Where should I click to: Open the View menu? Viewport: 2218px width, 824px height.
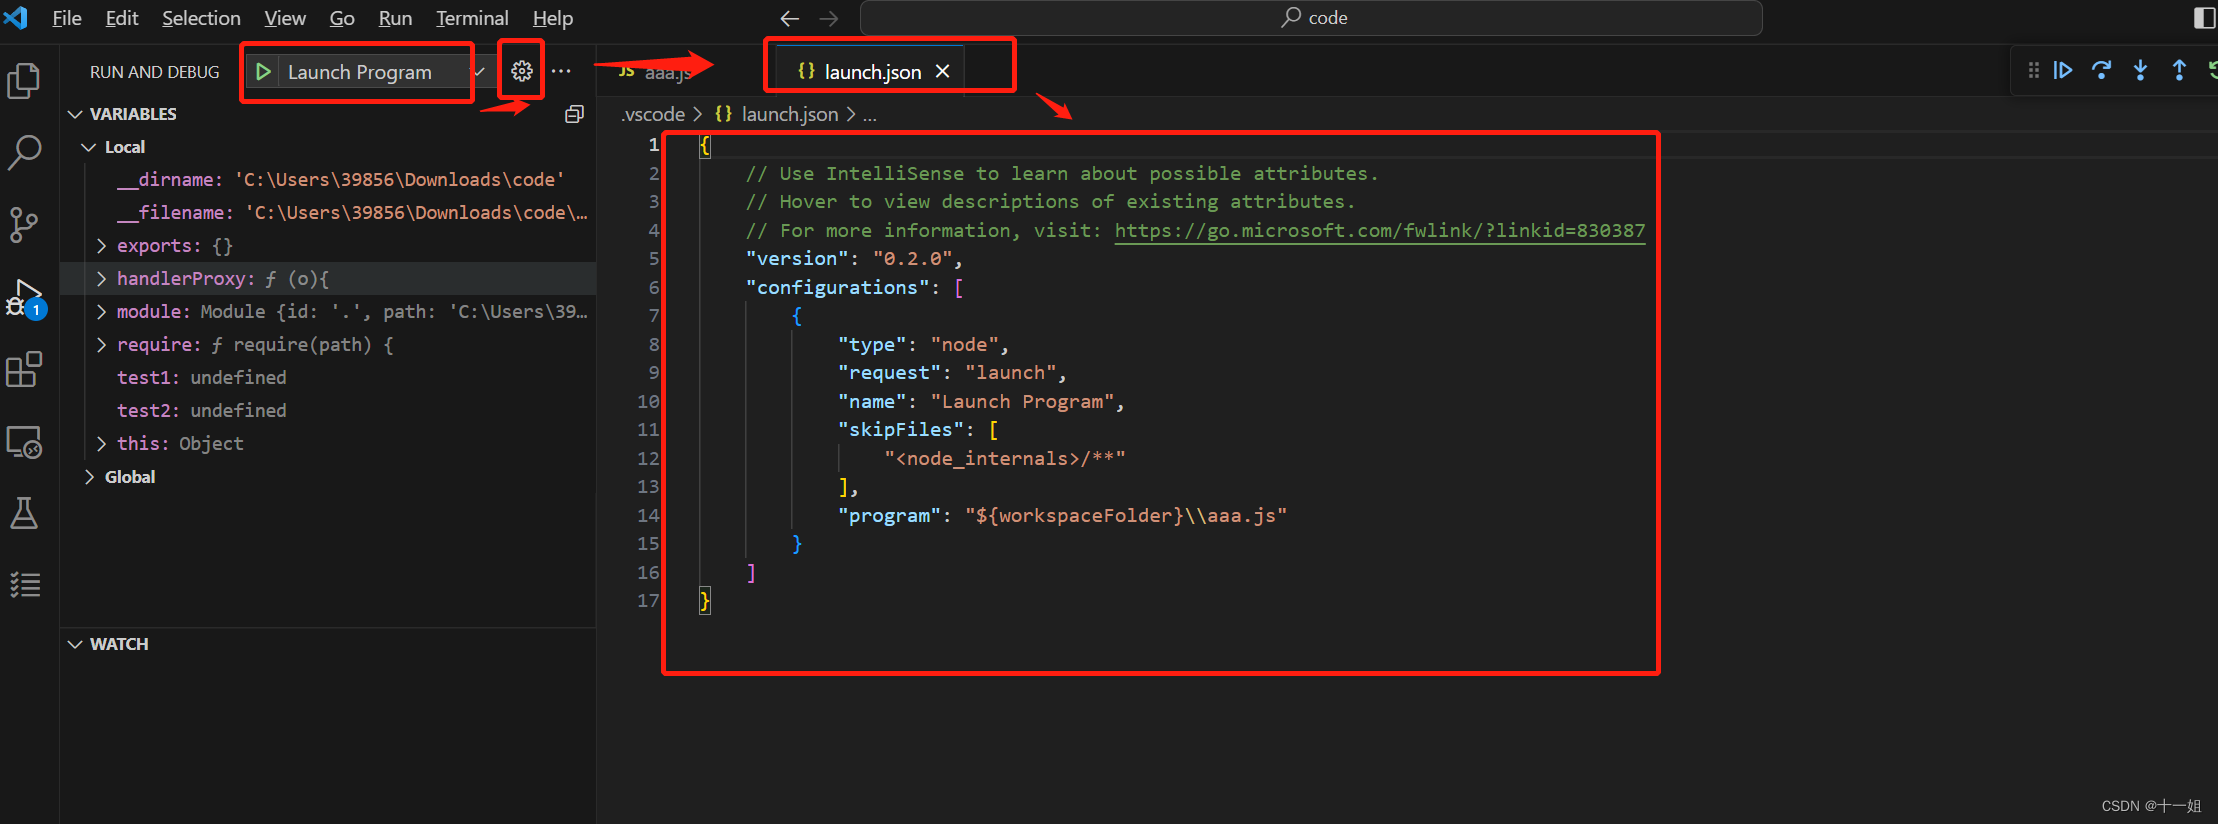tap(285, 18)
